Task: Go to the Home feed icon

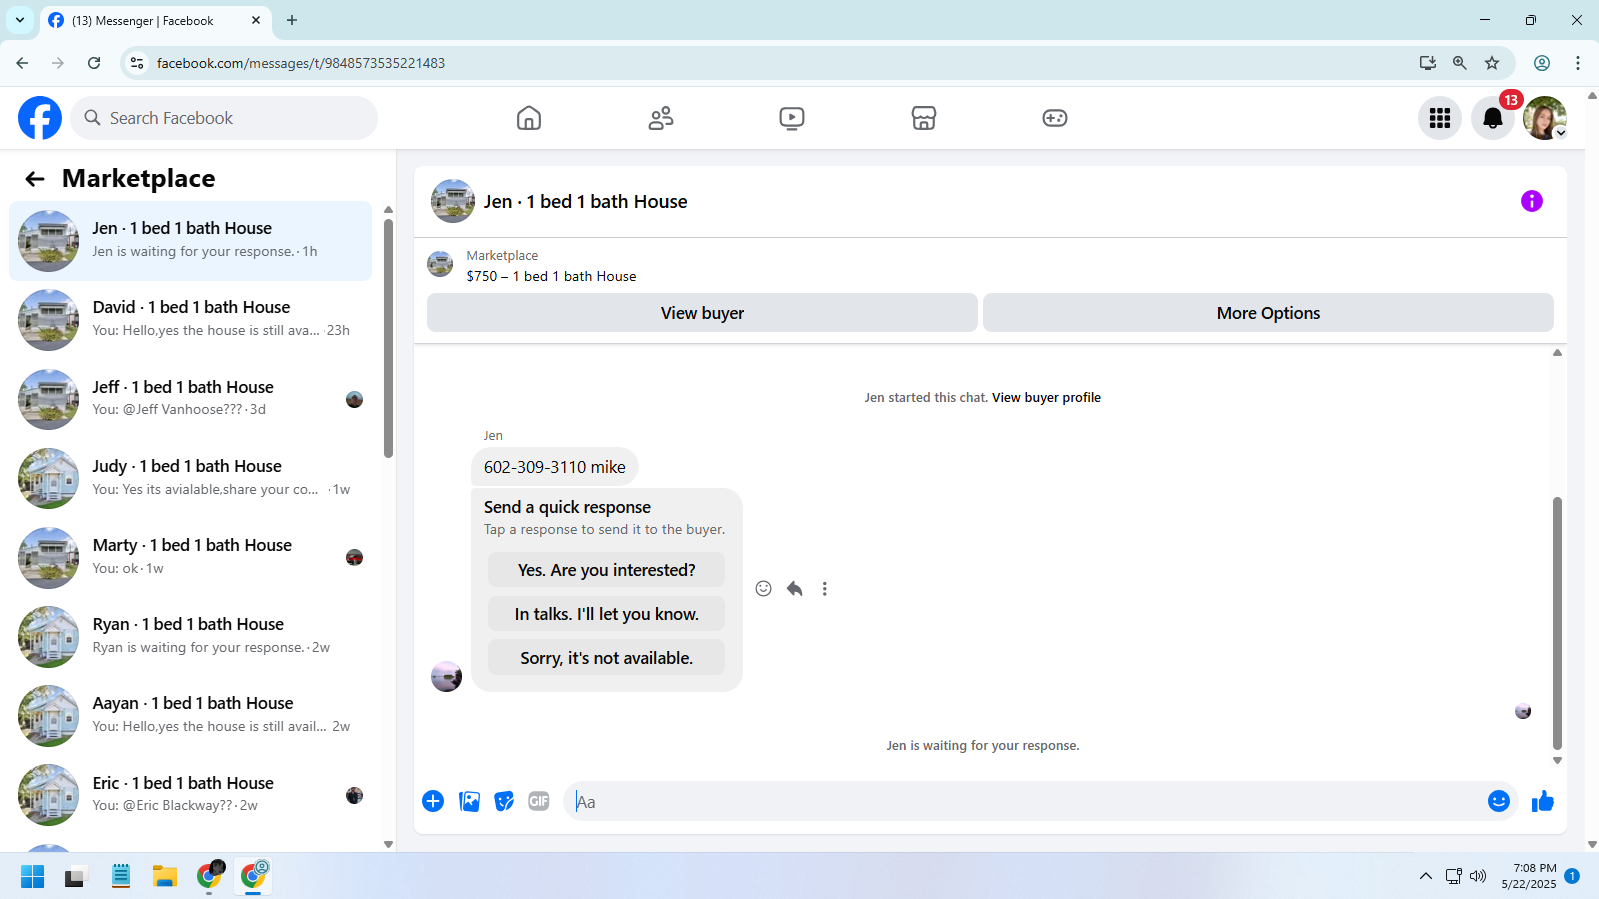Action: pos(529,118)
